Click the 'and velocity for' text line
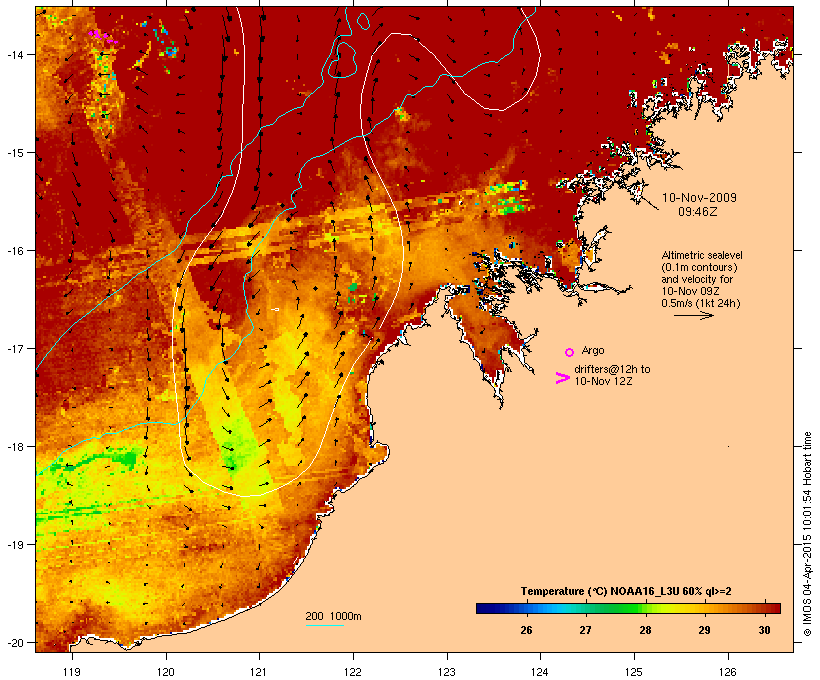 [x=697, y=279]
